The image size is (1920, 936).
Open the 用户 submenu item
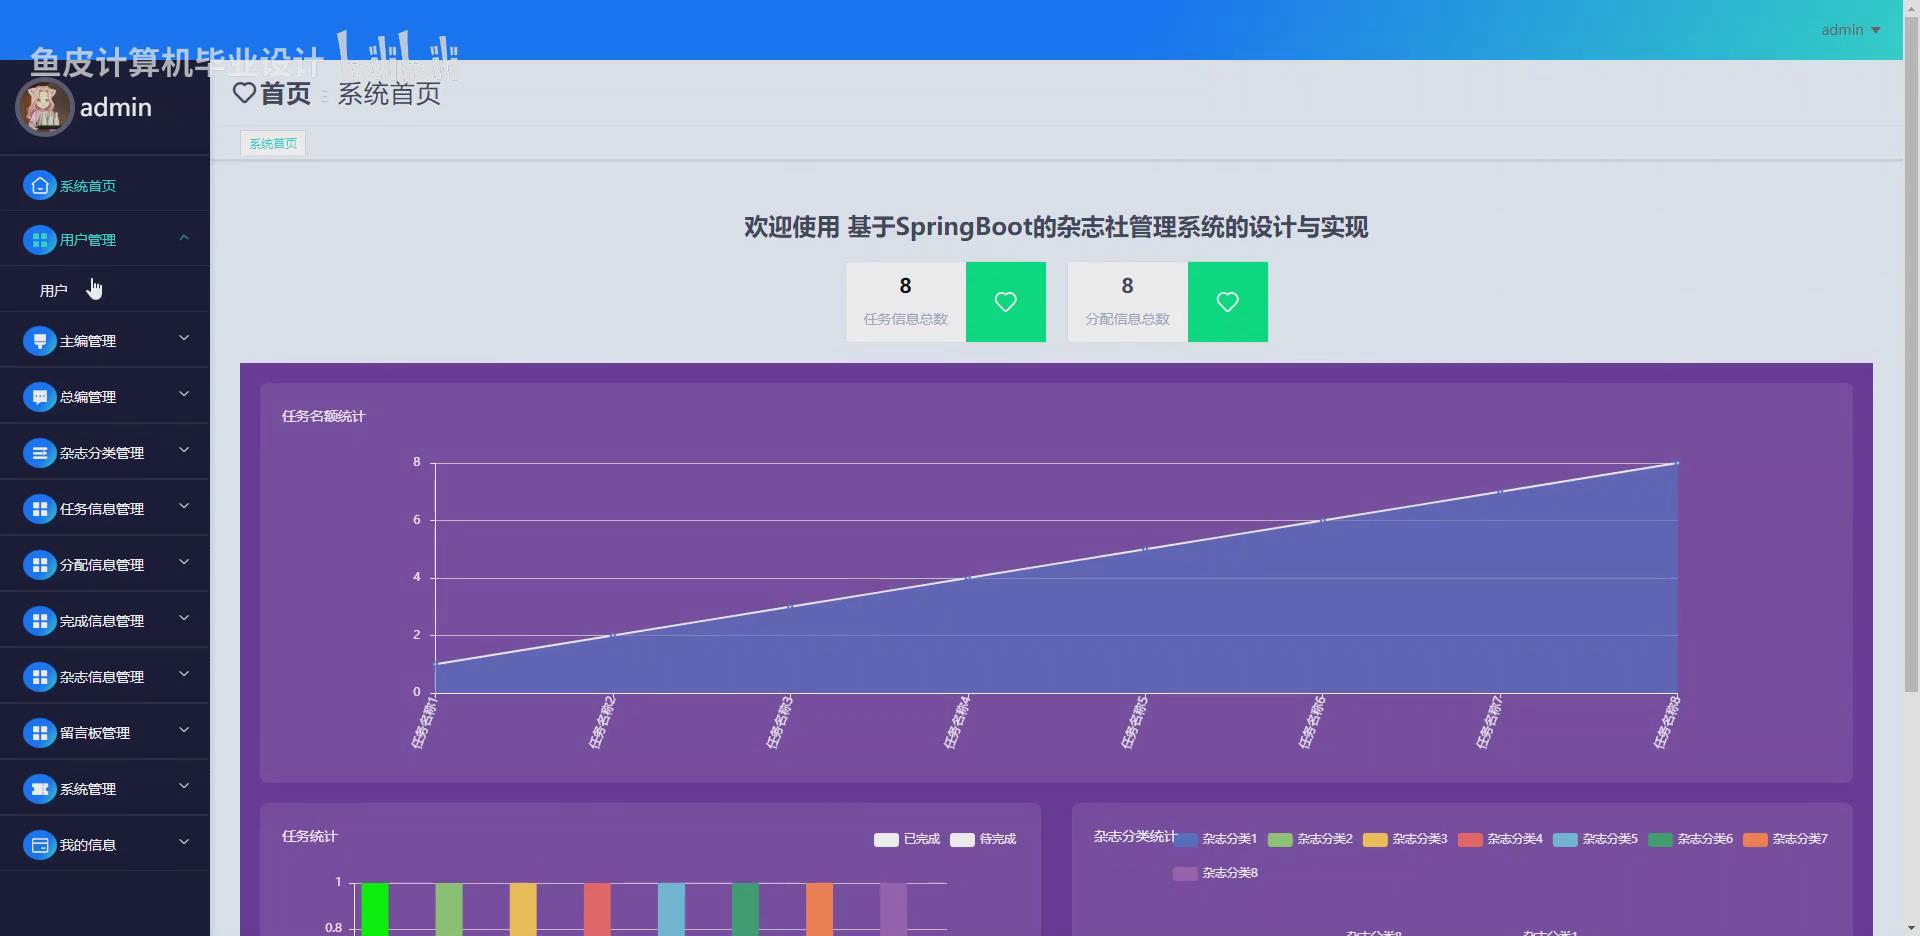(x=105, y=290)
